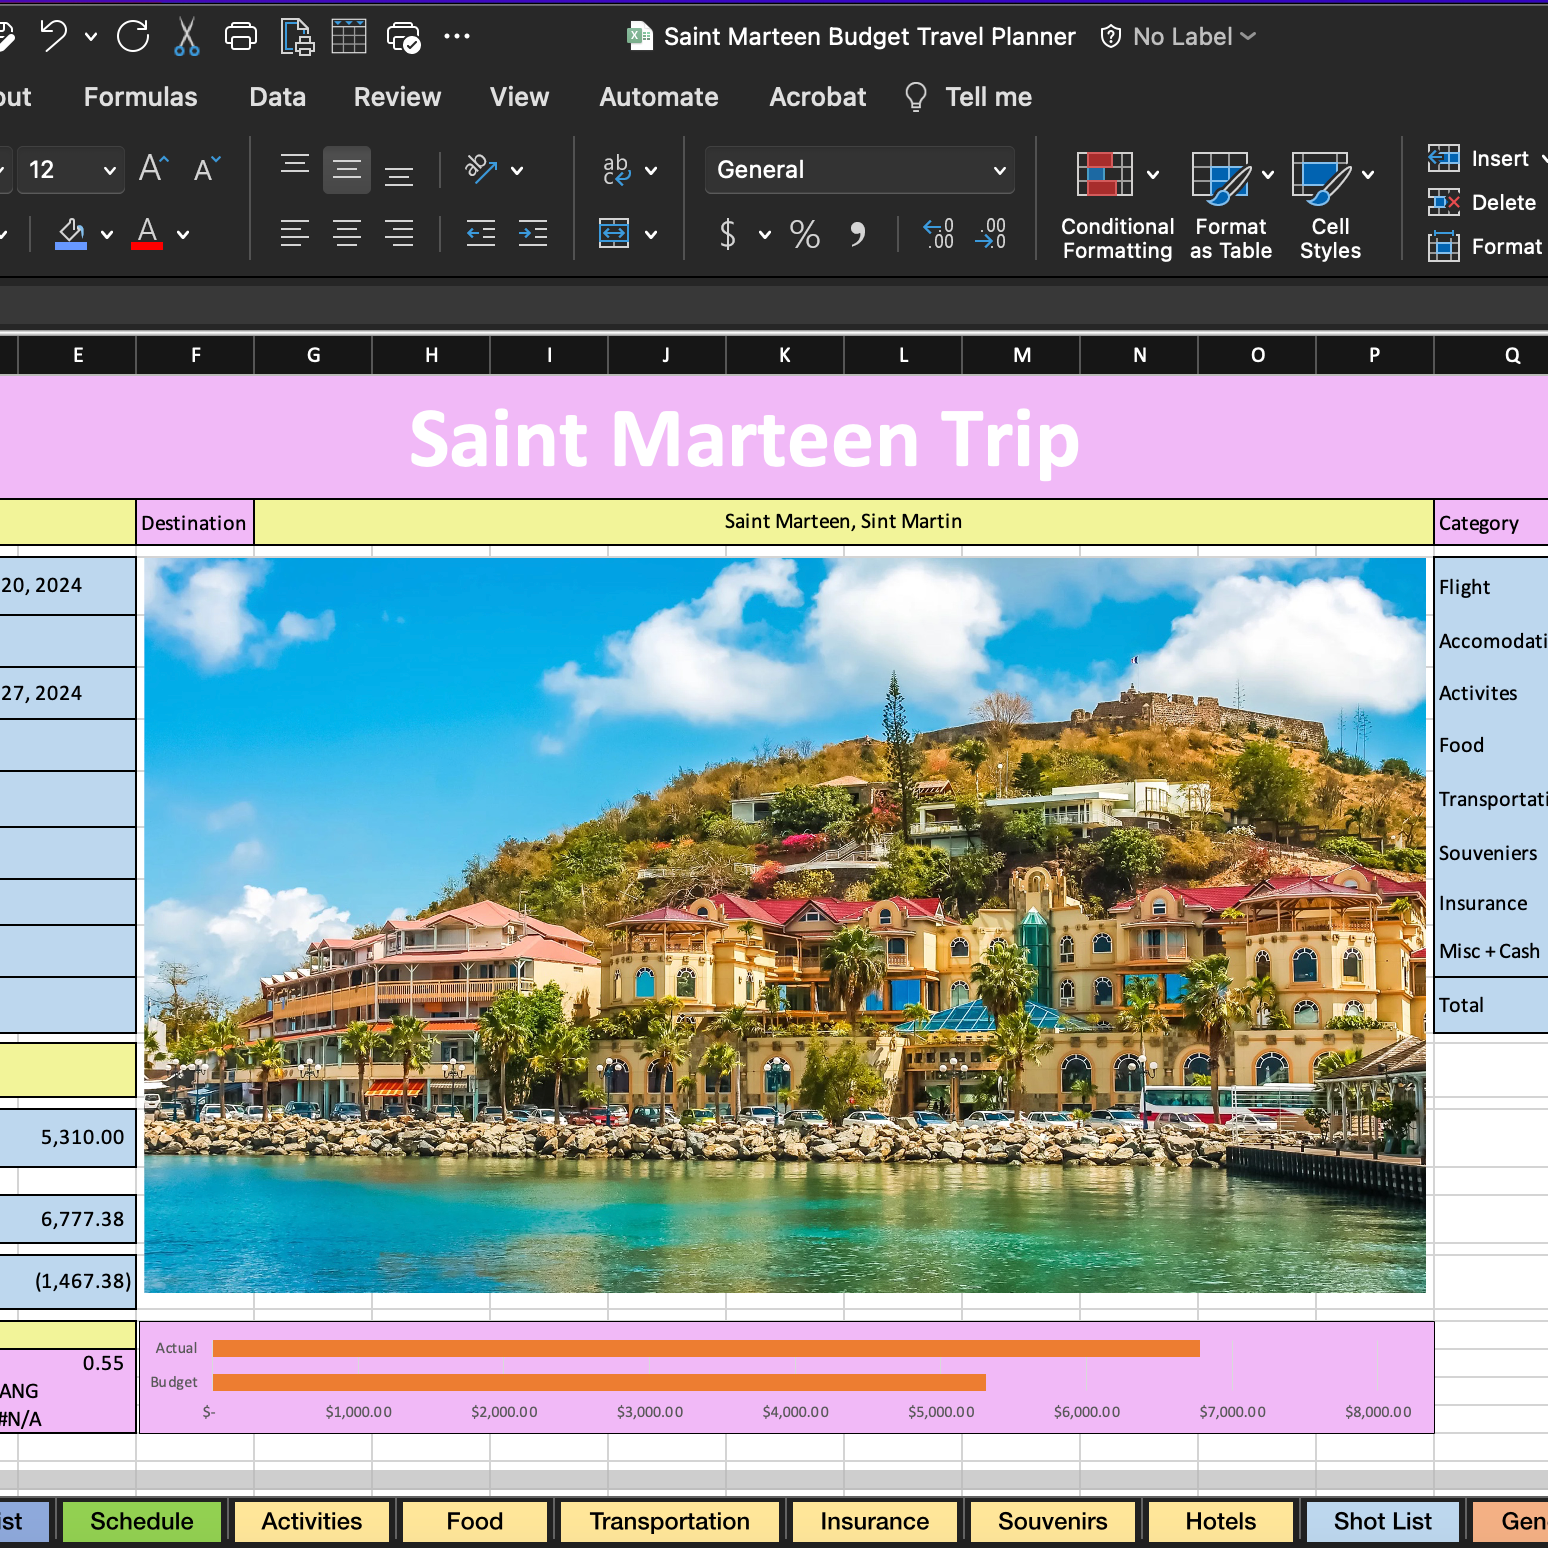Click the Cut scissors icon

186,37
